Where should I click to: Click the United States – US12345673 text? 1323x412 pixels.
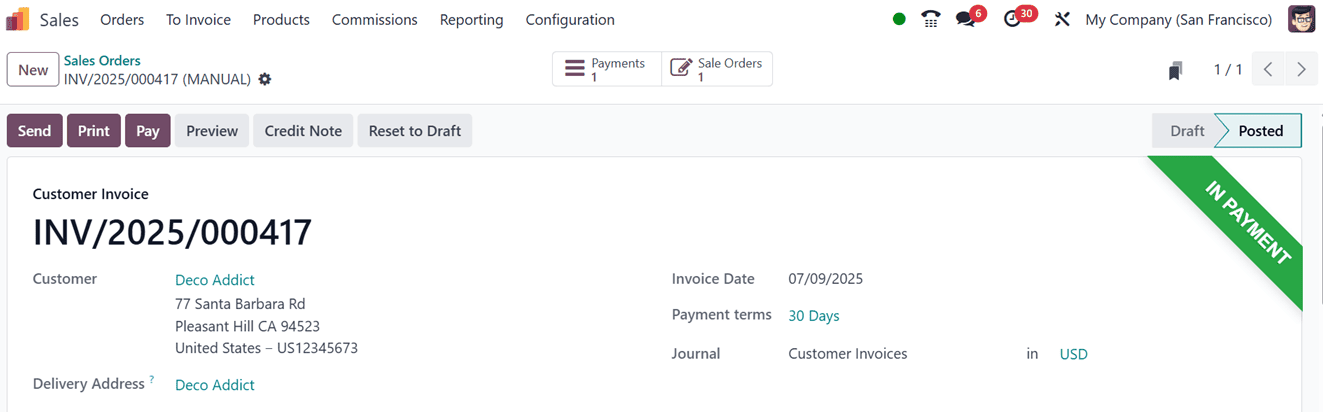click(x=266, y=348)
